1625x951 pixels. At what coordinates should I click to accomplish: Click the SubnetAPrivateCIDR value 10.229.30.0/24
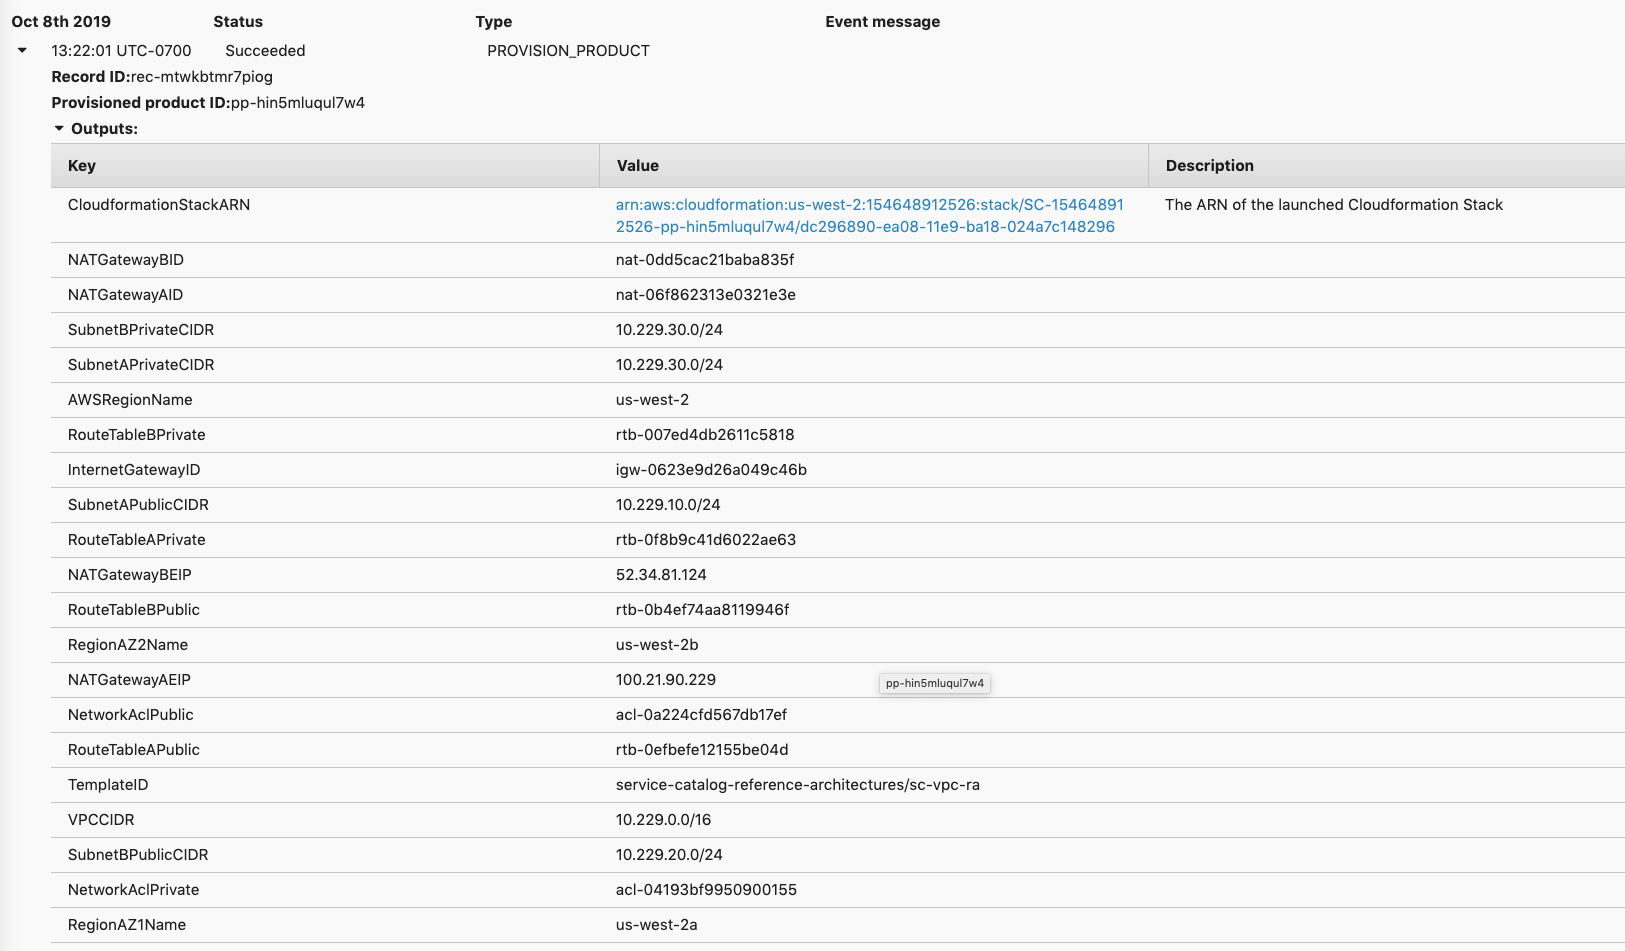point(669,364)
